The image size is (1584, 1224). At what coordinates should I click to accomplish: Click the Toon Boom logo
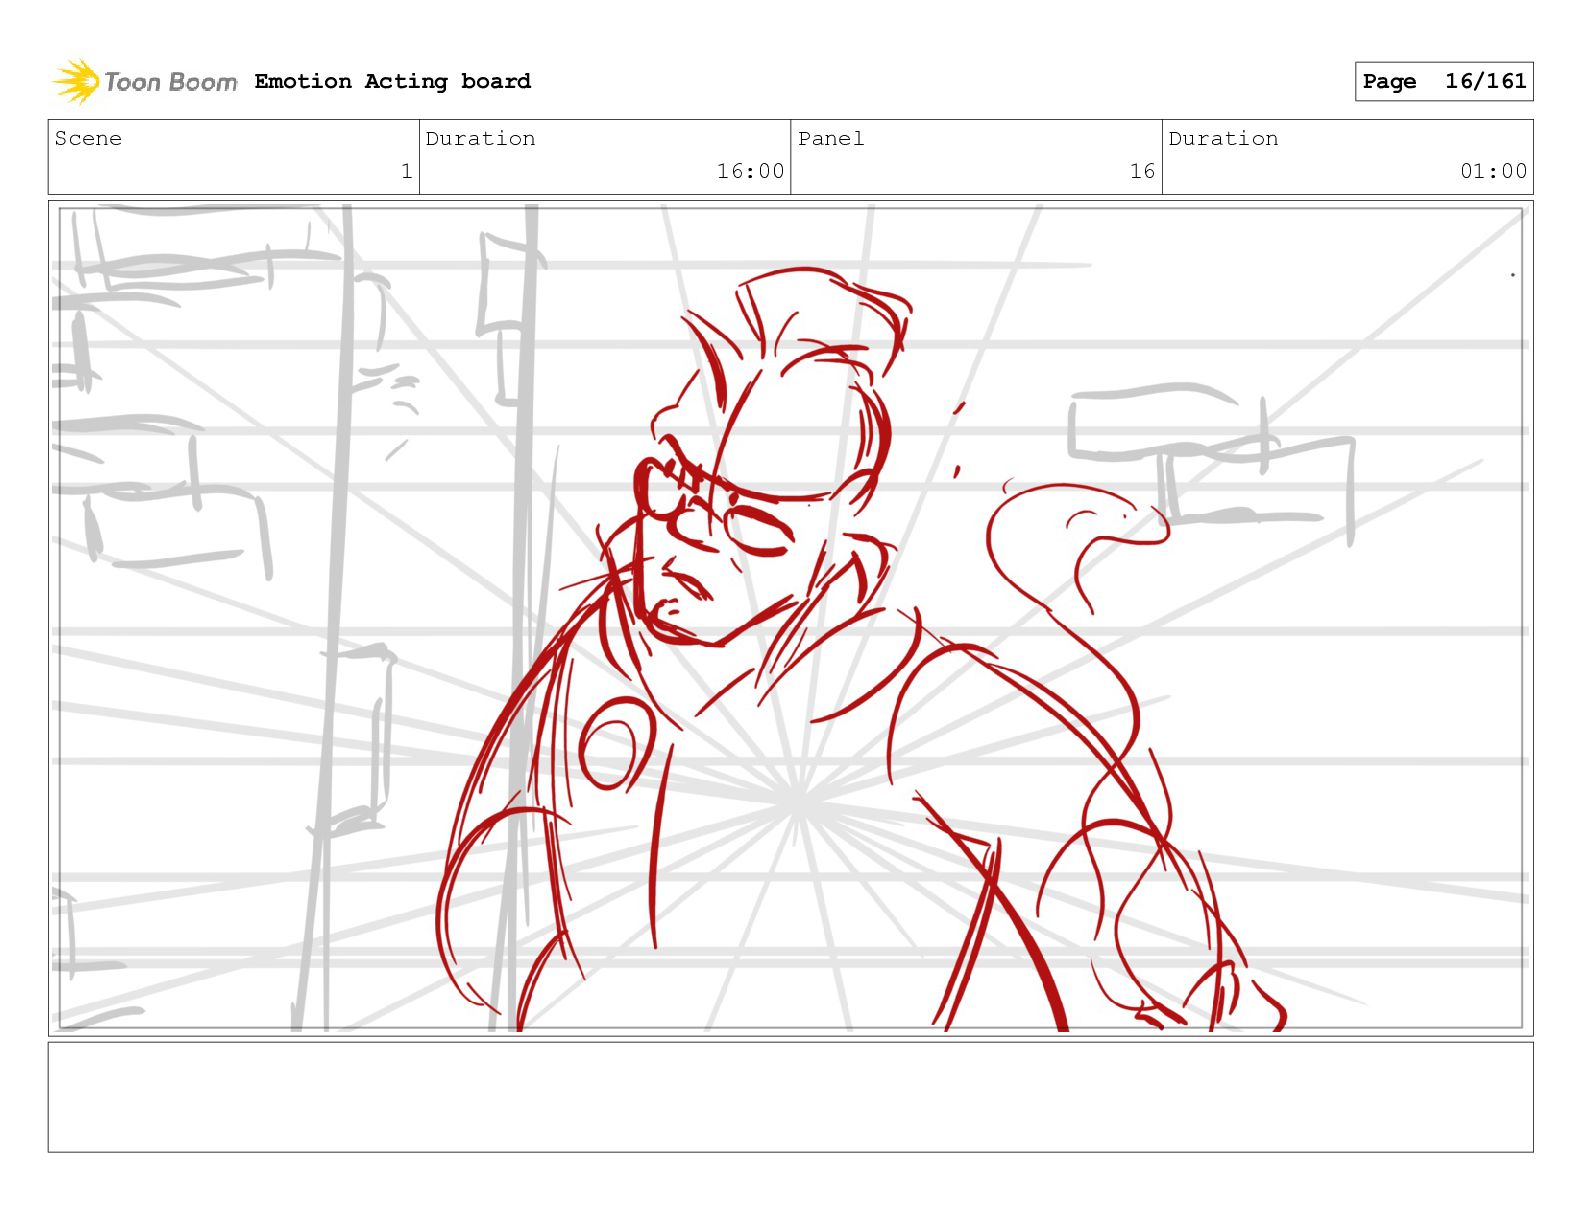145,81
